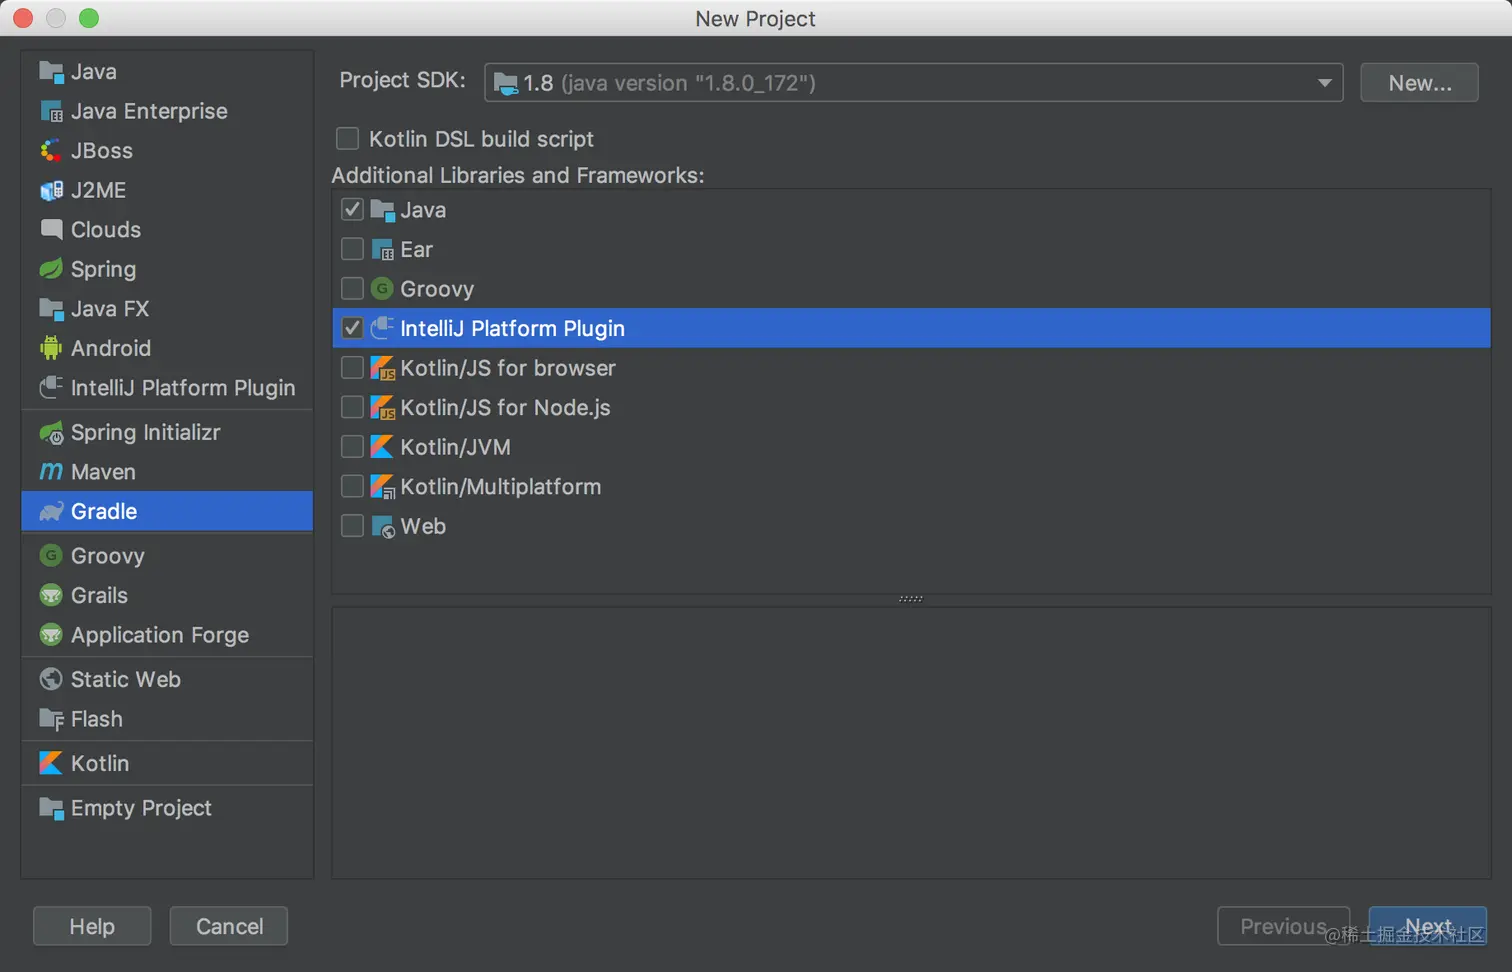This screenshot has width=1512, height=972.
Task: Select the Java project type icon
Action: (x=51, y=72)
